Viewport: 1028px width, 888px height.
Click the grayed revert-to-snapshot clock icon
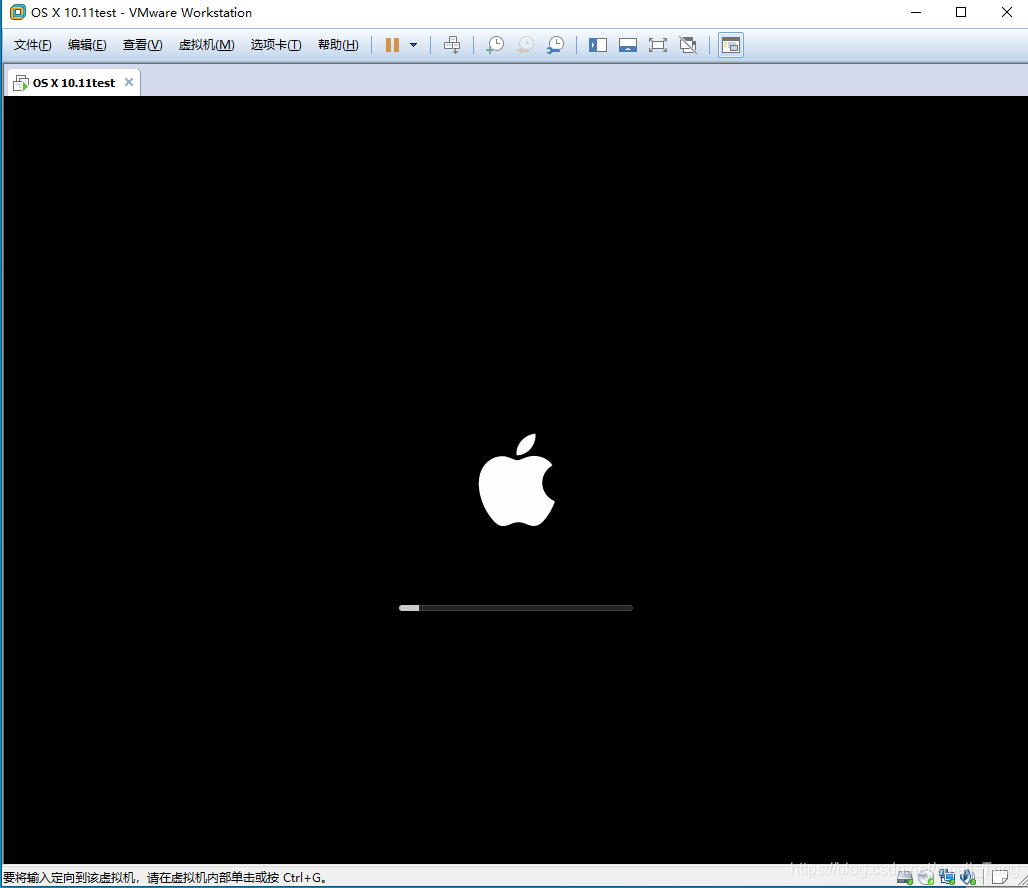pyautogui.click(x=525, y=45)
